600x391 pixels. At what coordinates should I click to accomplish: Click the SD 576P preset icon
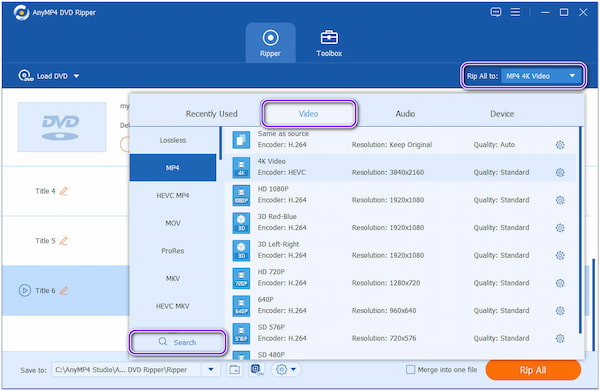[241, 333]
